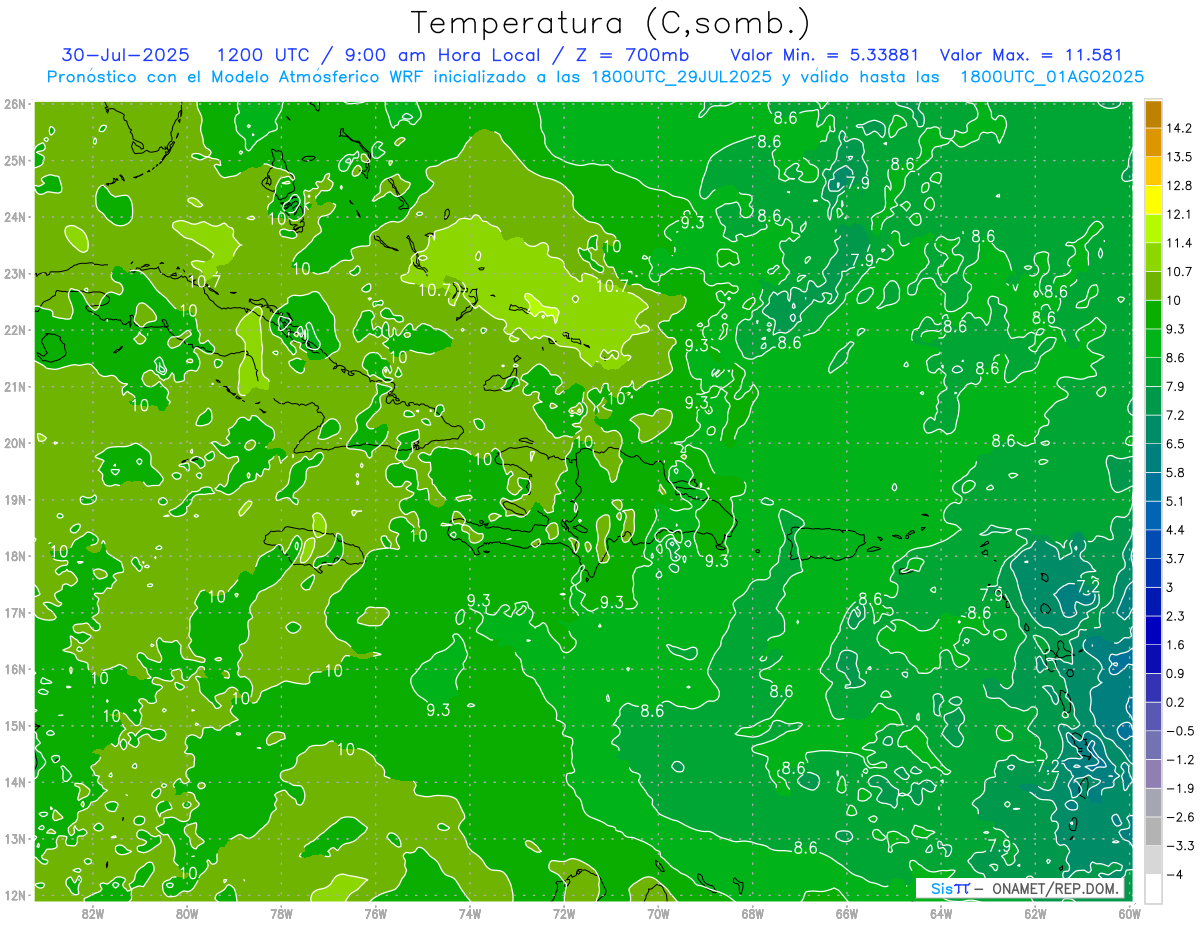The width and height of the screenshot is (1200, 927).
Task: Click the "72W" longitude axis label
Action: coord(564,912)
